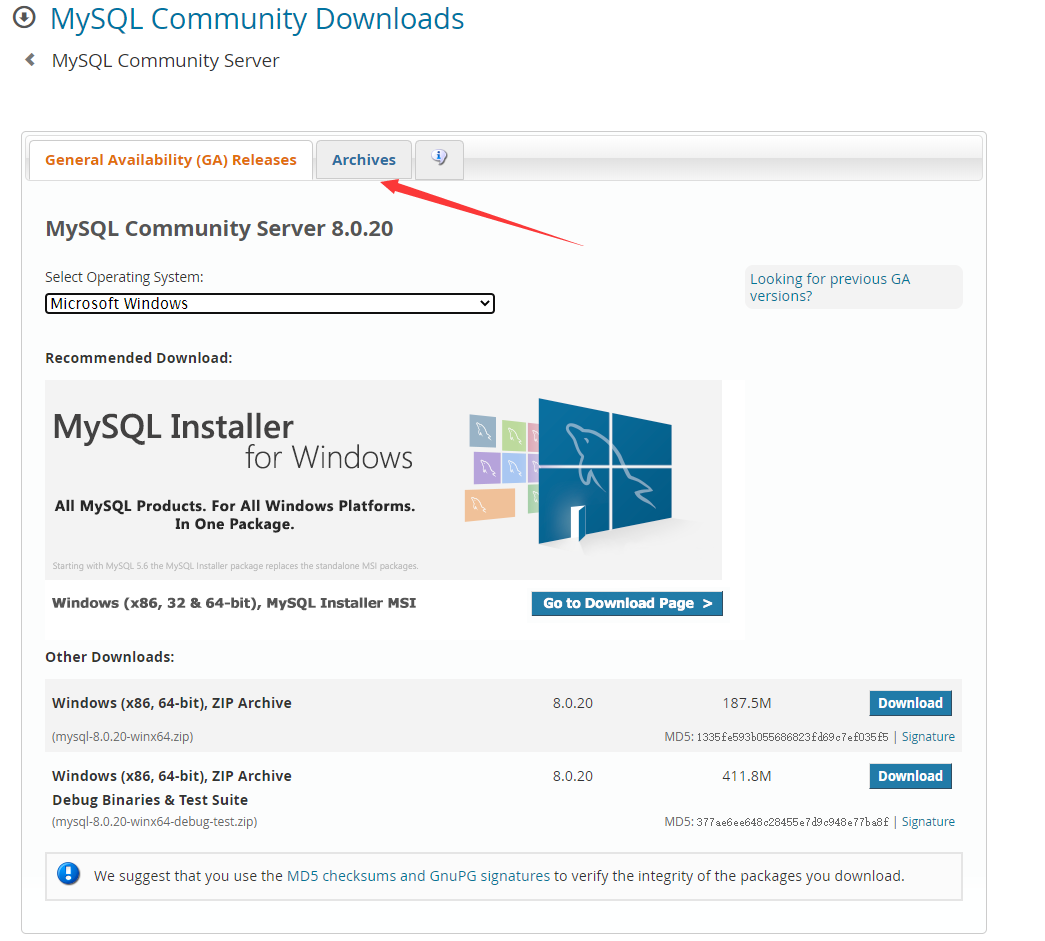This screenshot has width=1045, height=941.
Task: Click the download circle icon beside page title
Action: 24,17
